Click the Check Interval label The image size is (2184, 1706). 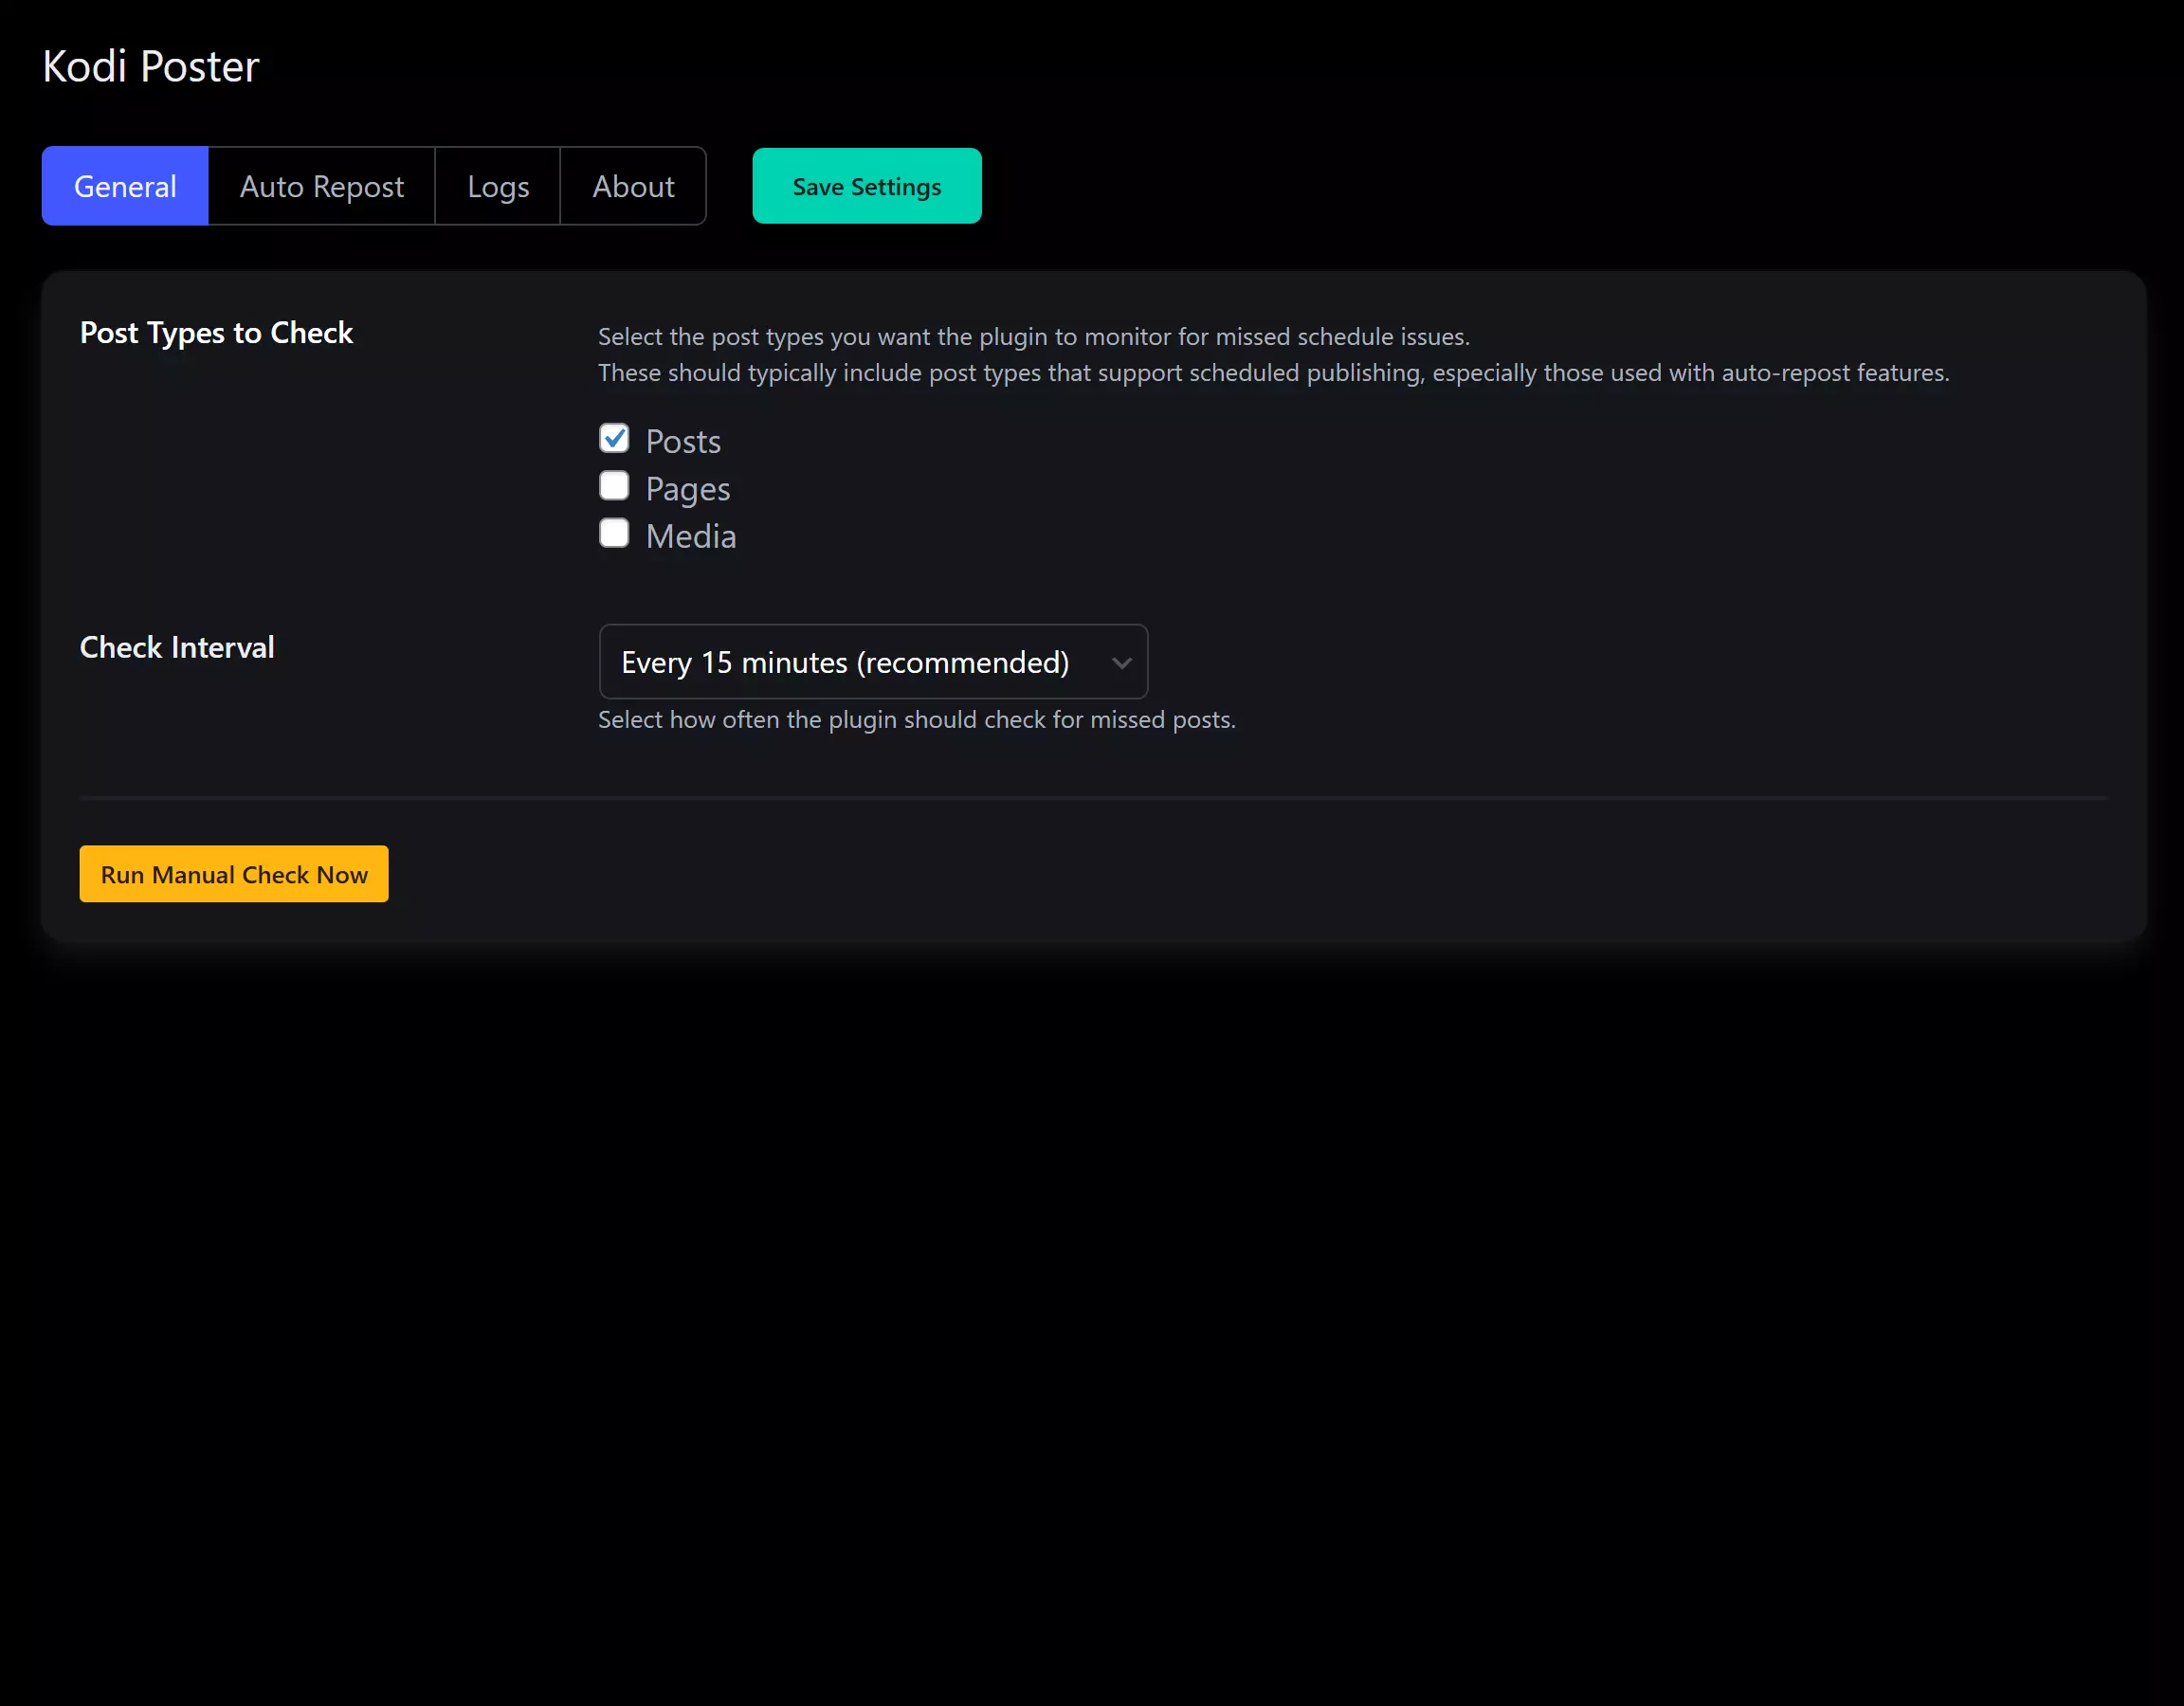coord(177,647)
